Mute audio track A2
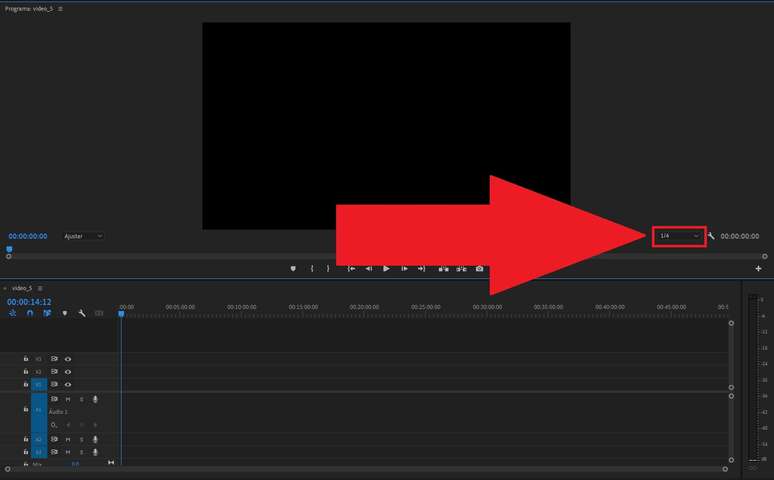Viewport: 774px width, 480px height. pyautogui.click(x=68, y=439)
